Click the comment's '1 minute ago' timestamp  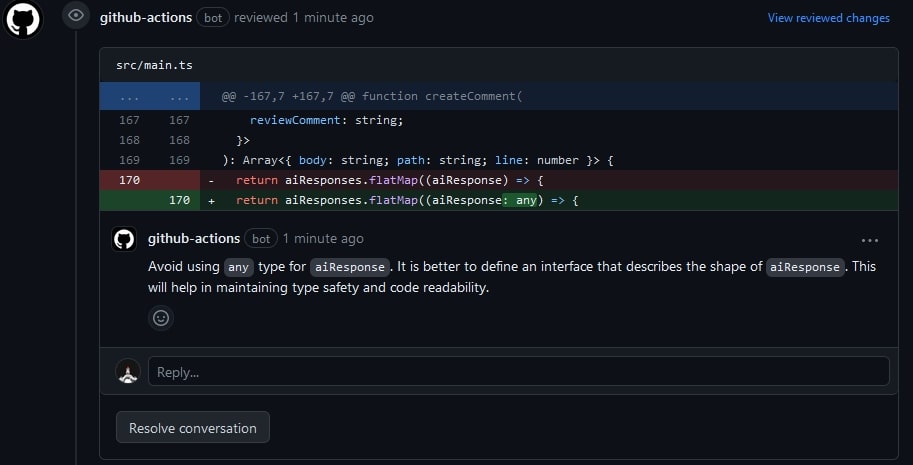[323, 239]
